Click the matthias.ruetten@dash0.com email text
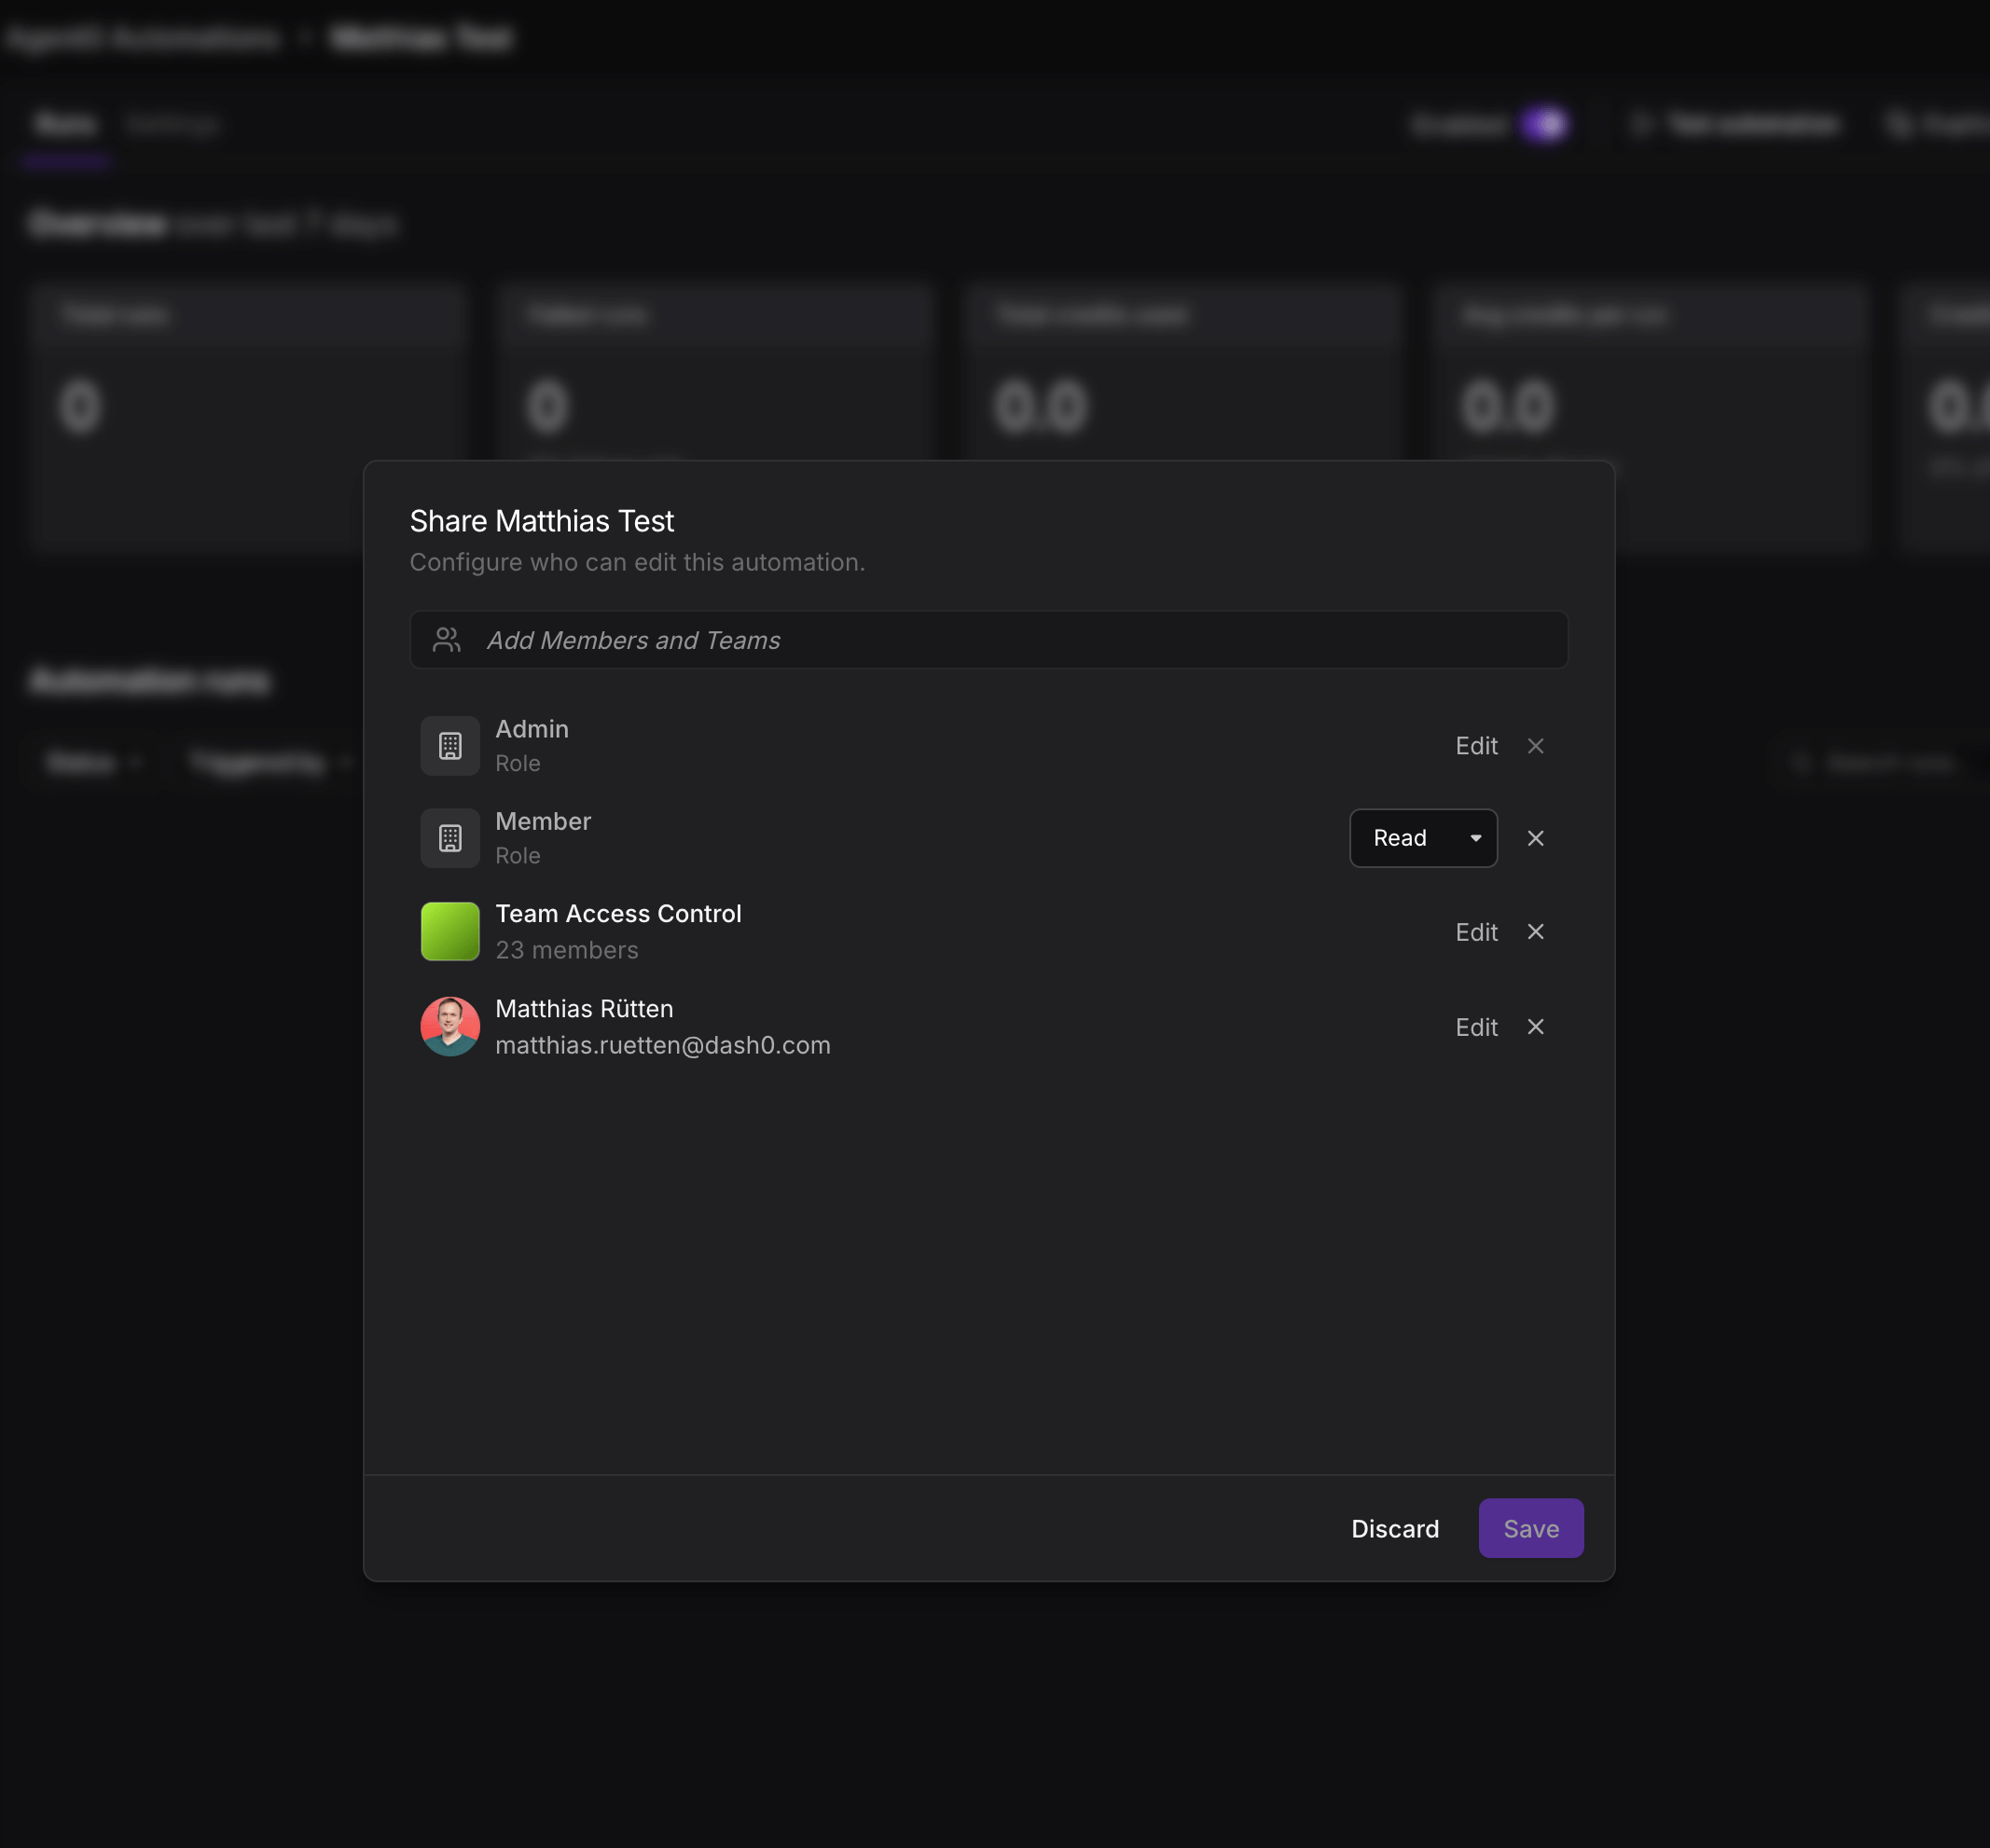Viewport: 1990px width, 1848px height. 663,1045
